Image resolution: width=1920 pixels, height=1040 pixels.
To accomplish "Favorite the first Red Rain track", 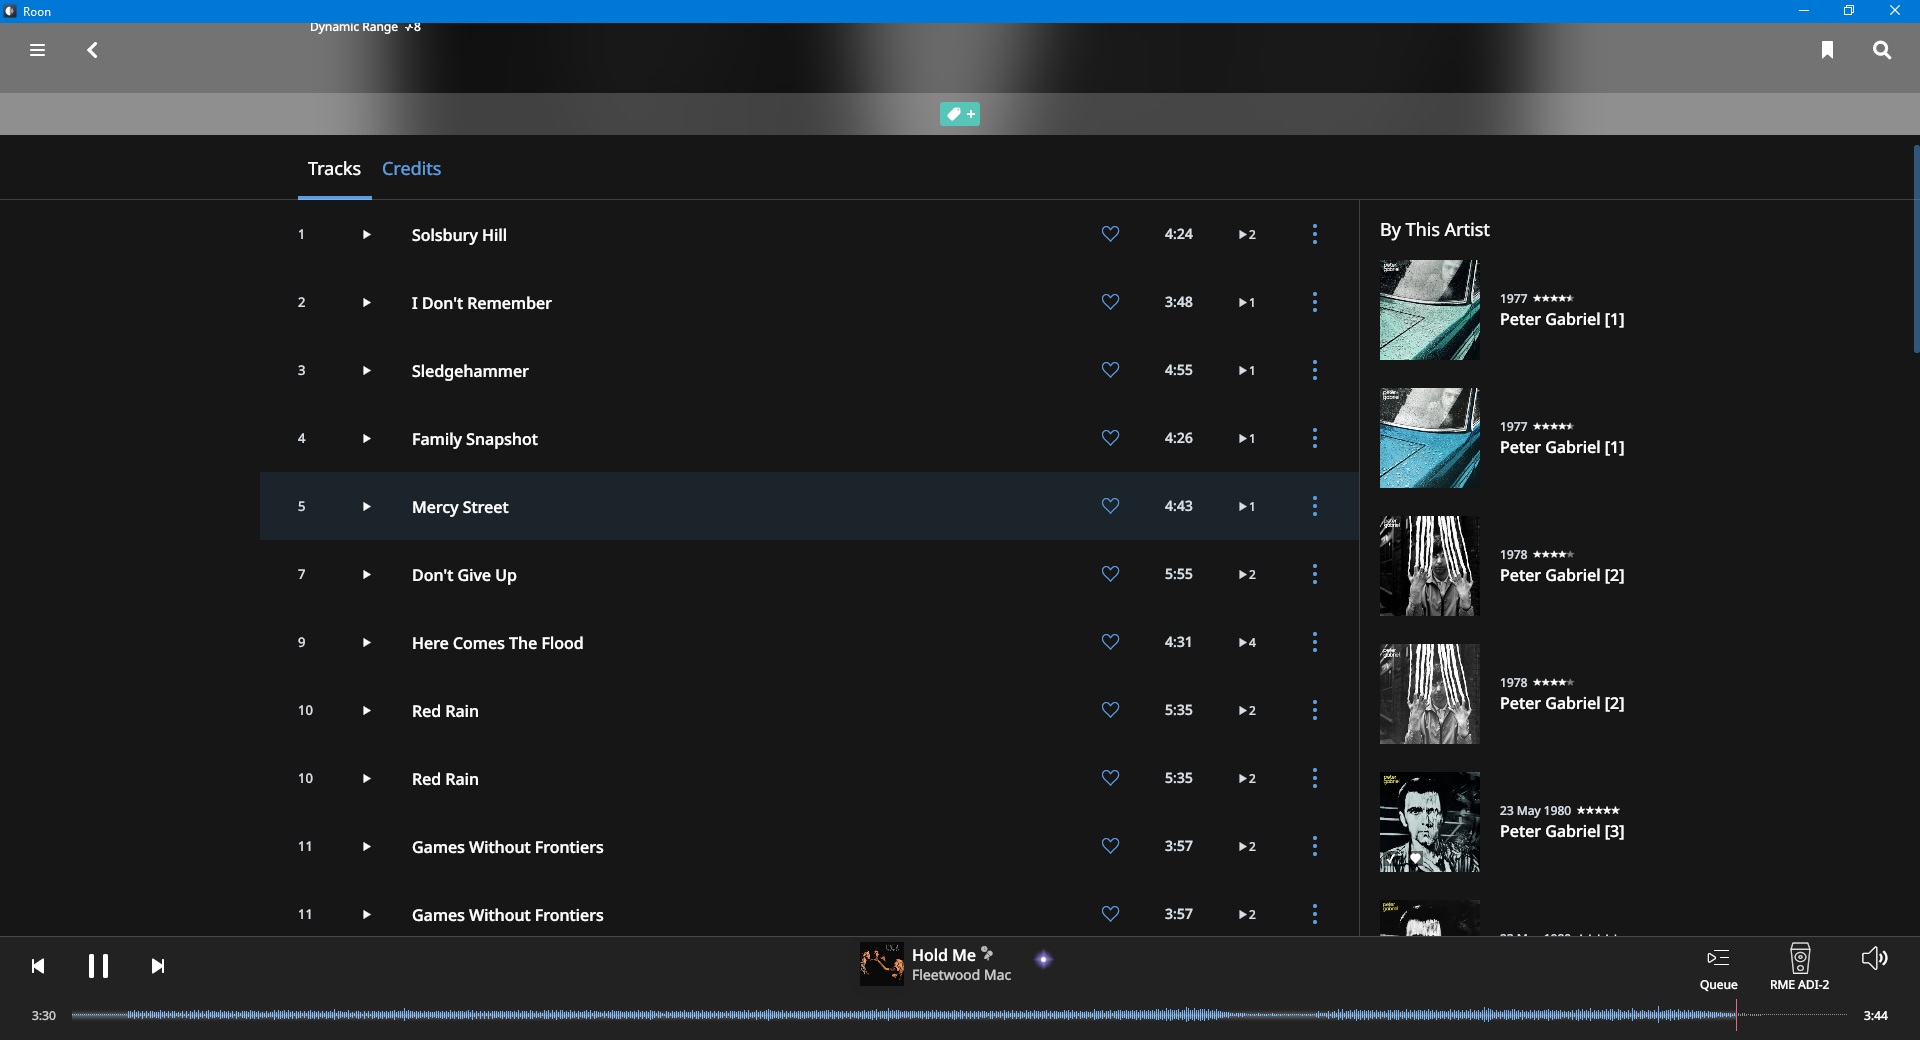I will [1110, 710].
